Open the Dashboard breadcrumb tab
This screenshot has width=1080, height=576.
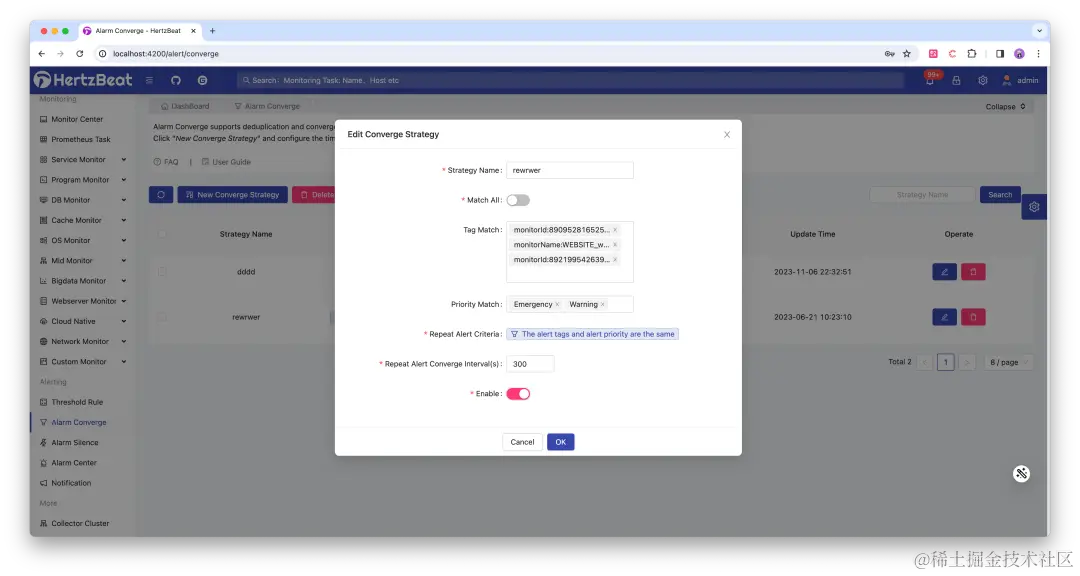(x=185, y=106)
